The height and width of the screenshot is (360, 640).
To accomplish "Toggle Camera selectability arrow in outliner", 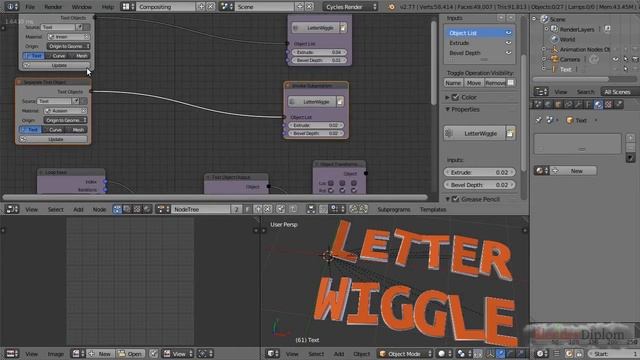I will 626,59.
